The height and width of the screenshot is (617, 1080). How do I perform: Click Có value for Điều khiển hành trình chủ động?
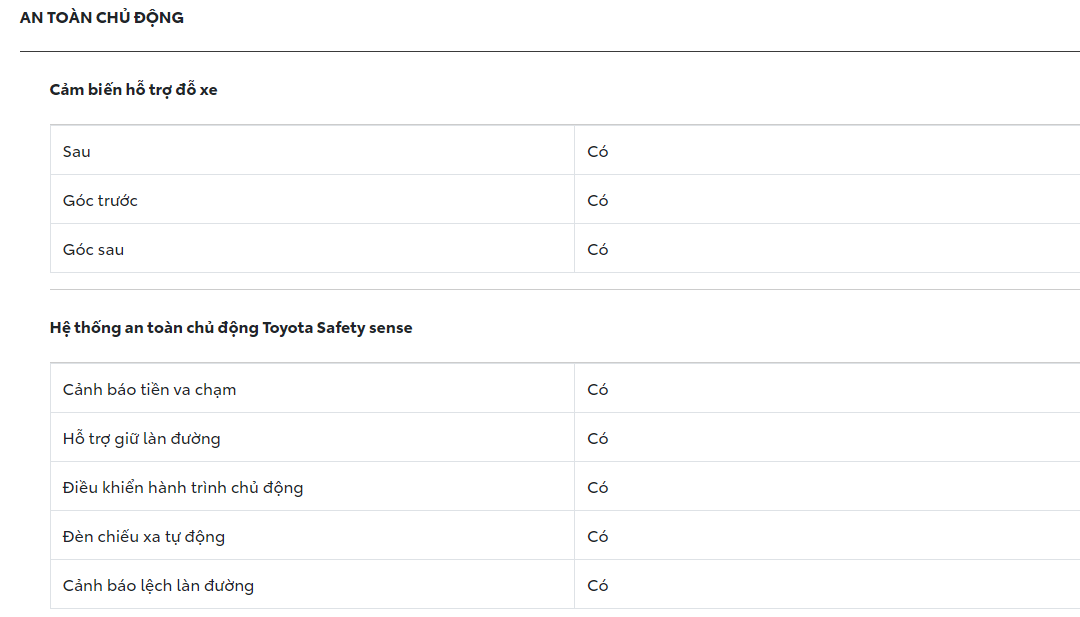(598, 488)
